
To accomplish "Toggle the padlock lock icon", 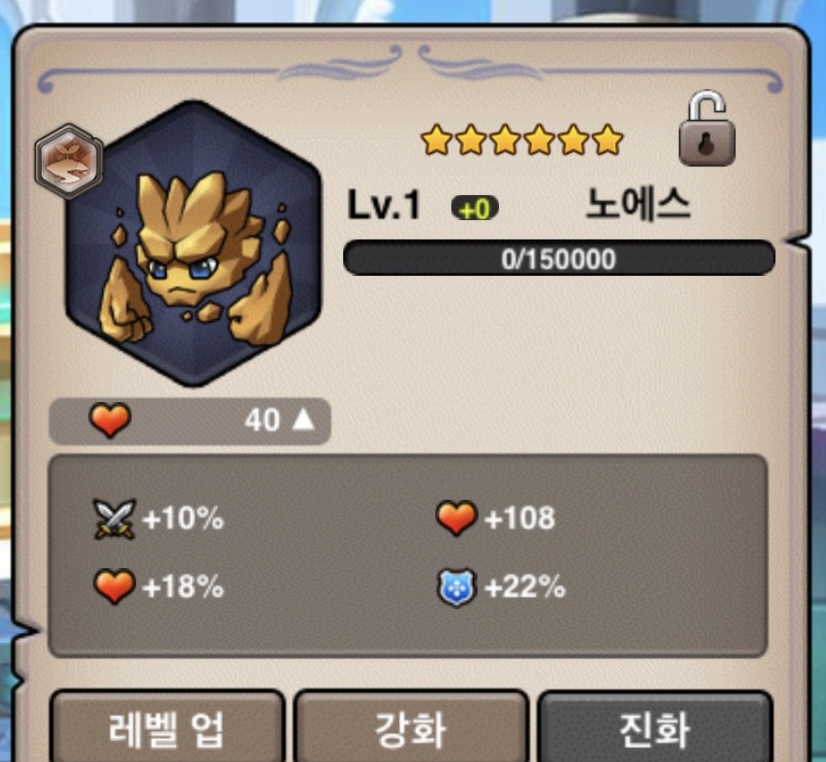I will click(706, 128).
